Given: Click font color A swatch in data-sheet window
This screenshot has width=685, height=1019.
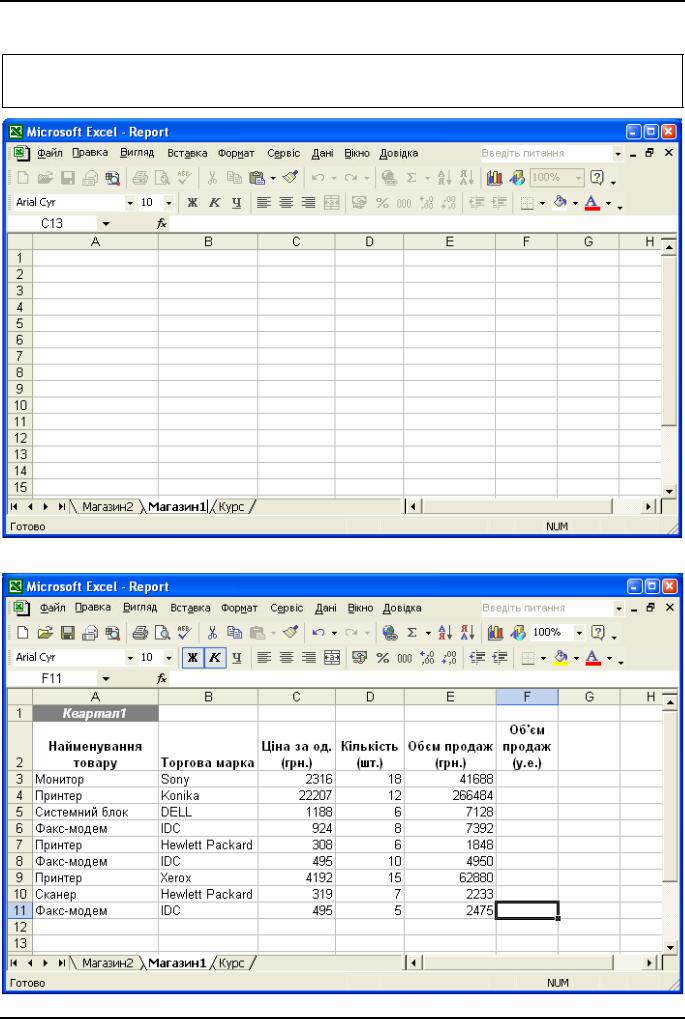Looking at the screenshot, I should pyautogui.click(x=592, y=658).
